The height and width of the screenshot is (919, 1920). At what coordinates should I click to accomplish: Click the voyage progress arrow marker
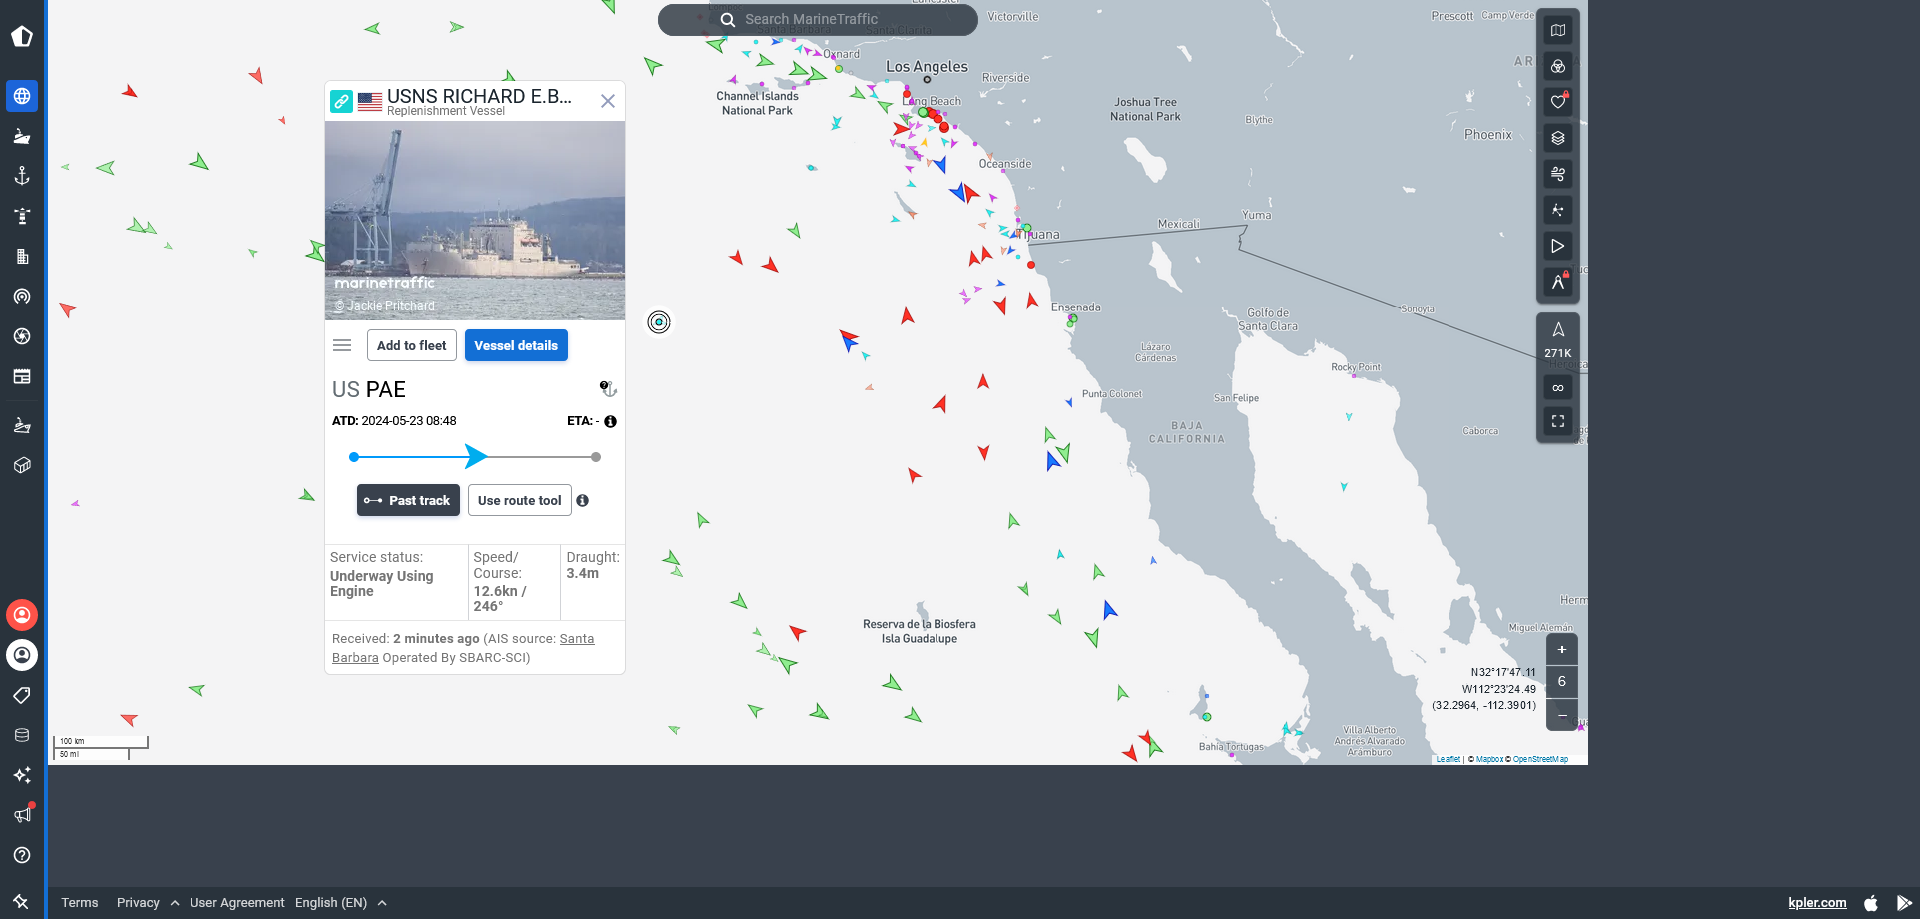click(476, 456)
